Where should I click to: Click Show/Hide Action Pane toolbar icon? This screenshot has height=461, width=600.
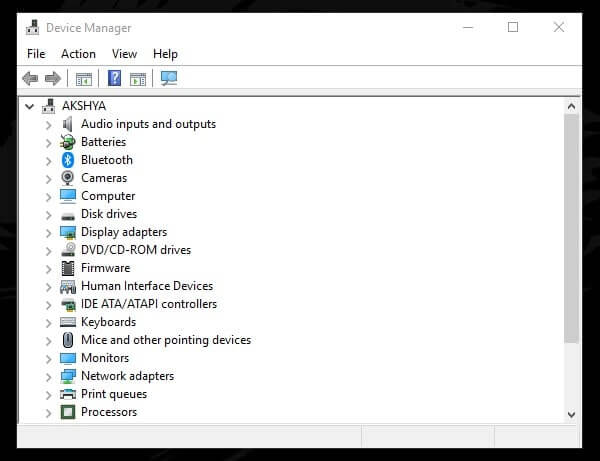tap(138, 79)
